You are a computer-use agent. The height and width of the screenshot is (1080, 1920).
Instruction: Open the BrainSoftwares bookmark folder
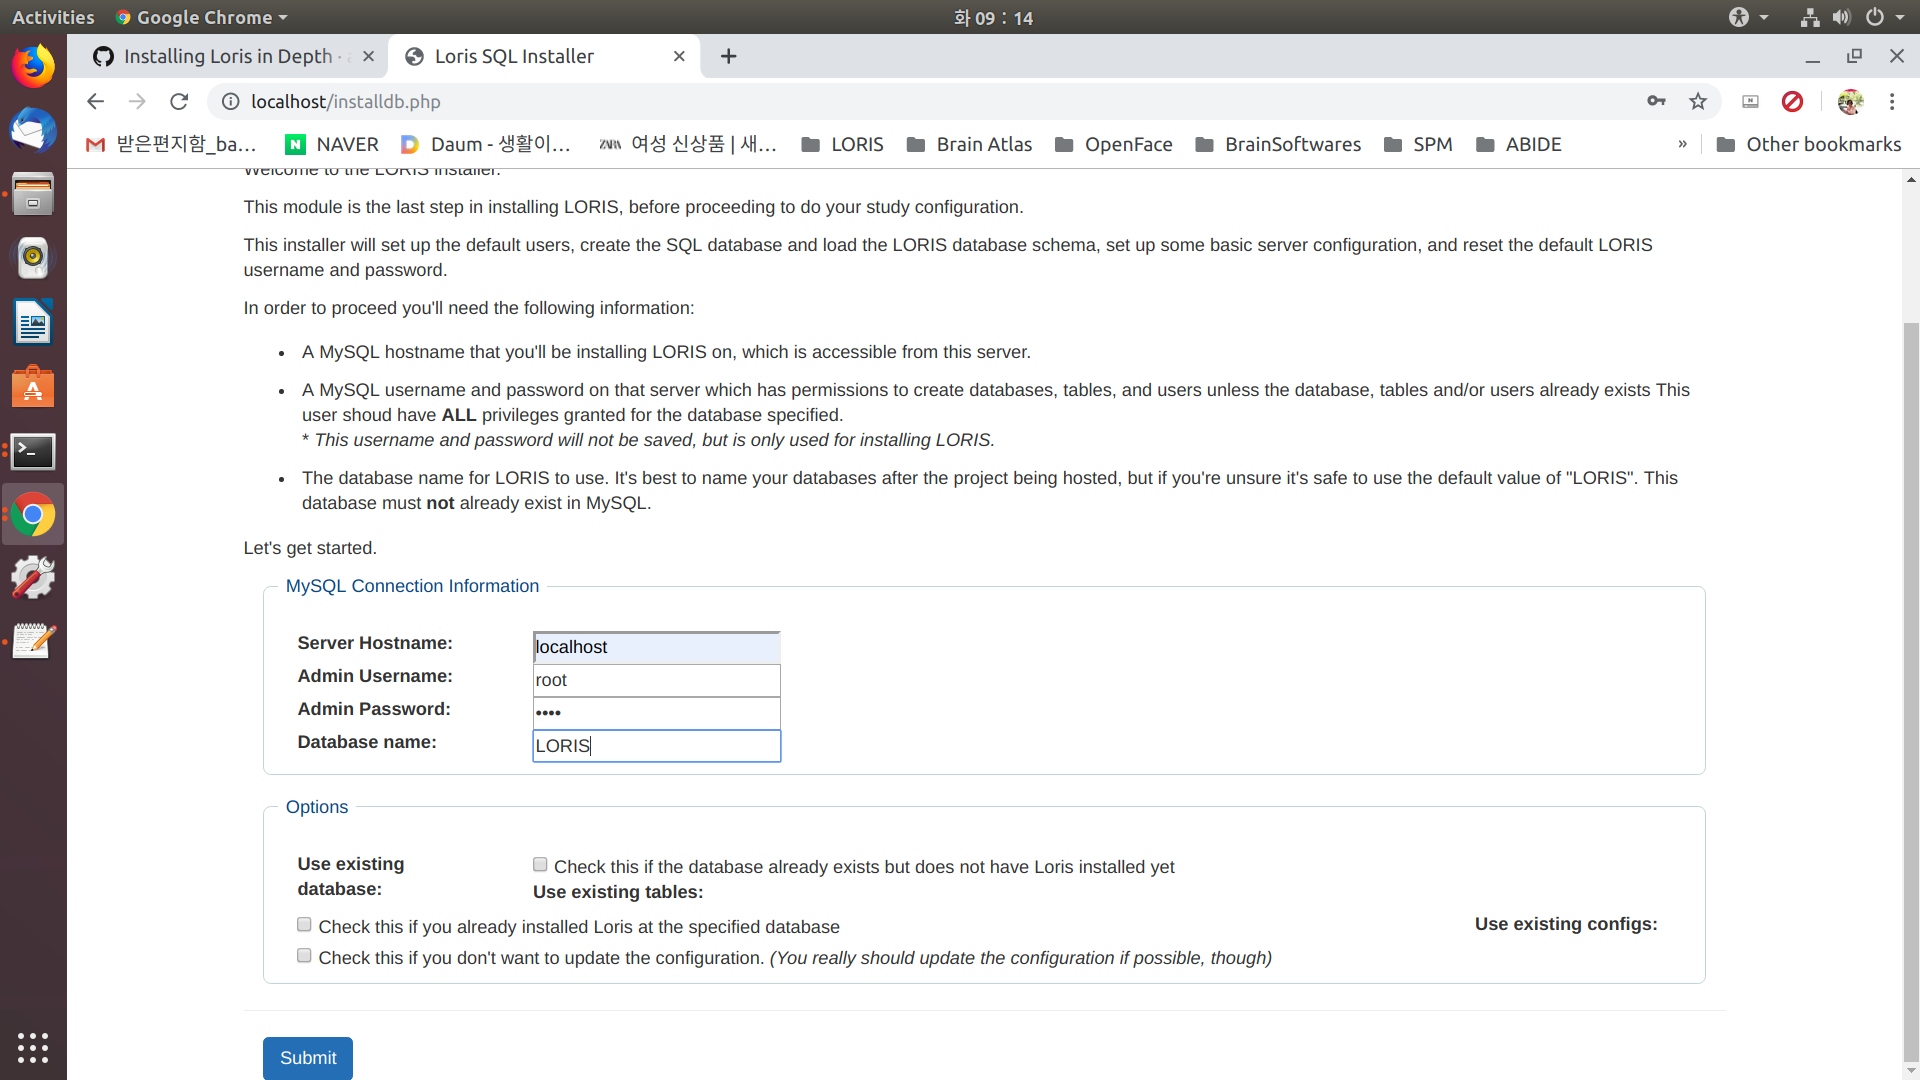(1278, 144)
